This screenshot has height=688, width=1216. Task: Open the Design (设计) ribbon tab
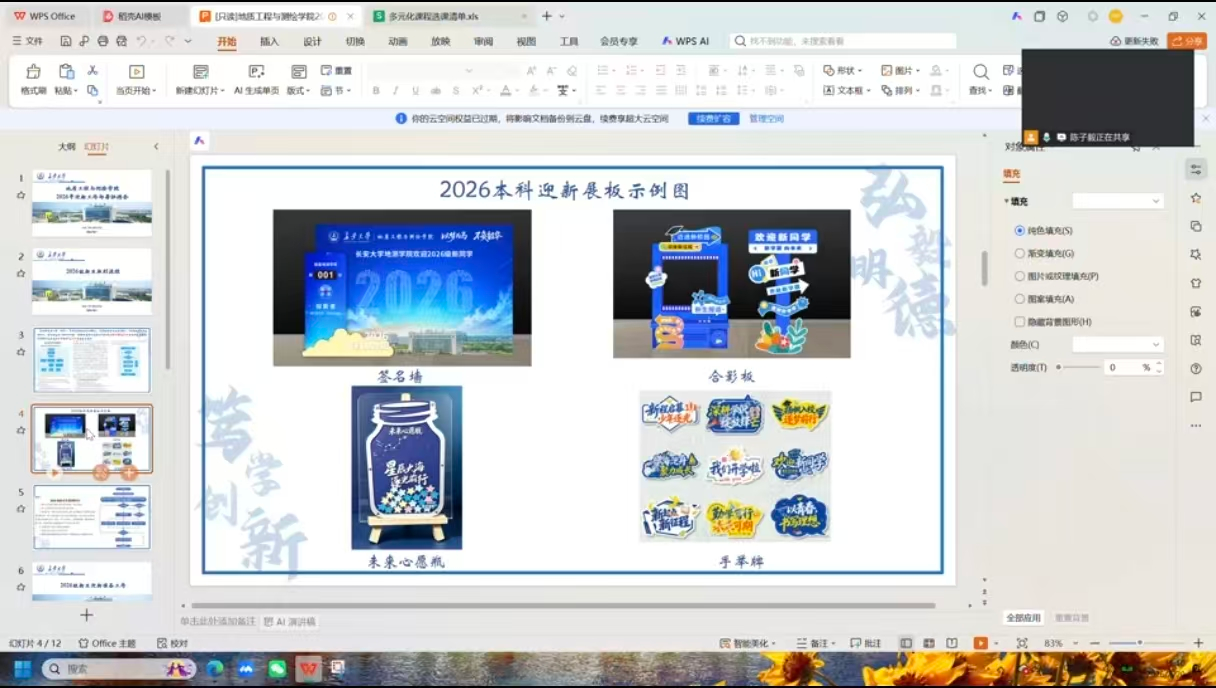point(312,41)
